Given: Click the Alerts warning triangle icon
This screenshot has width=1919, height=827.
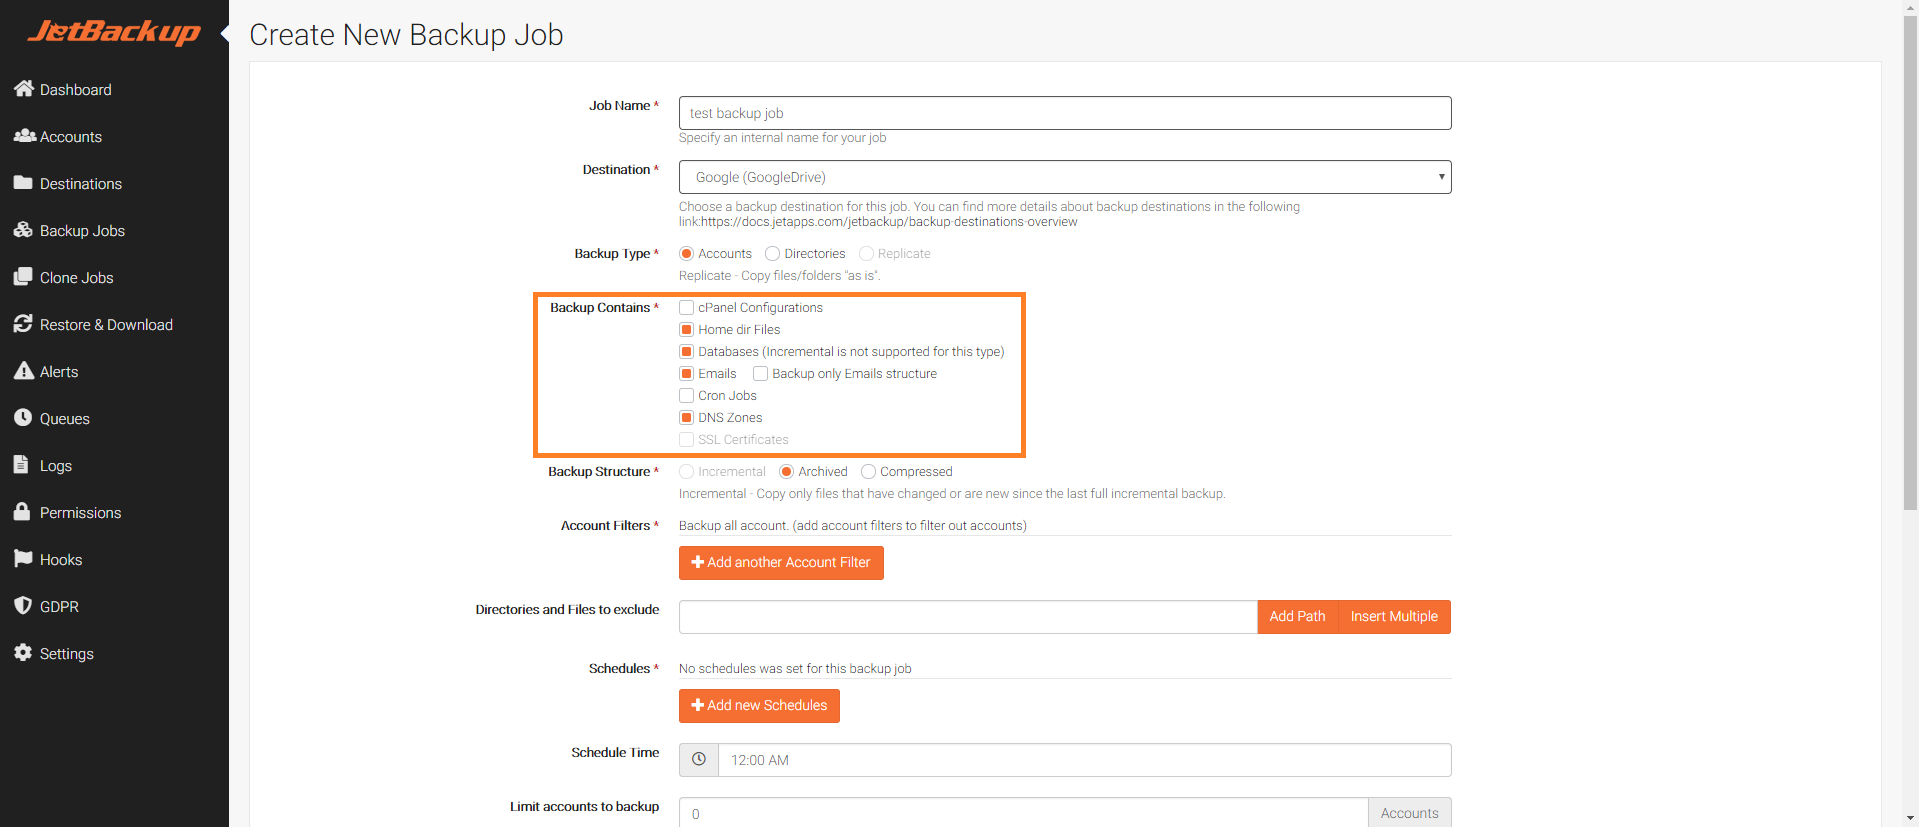Looking at the screenshot, I should pyautogui.click(x=24, y=371).
